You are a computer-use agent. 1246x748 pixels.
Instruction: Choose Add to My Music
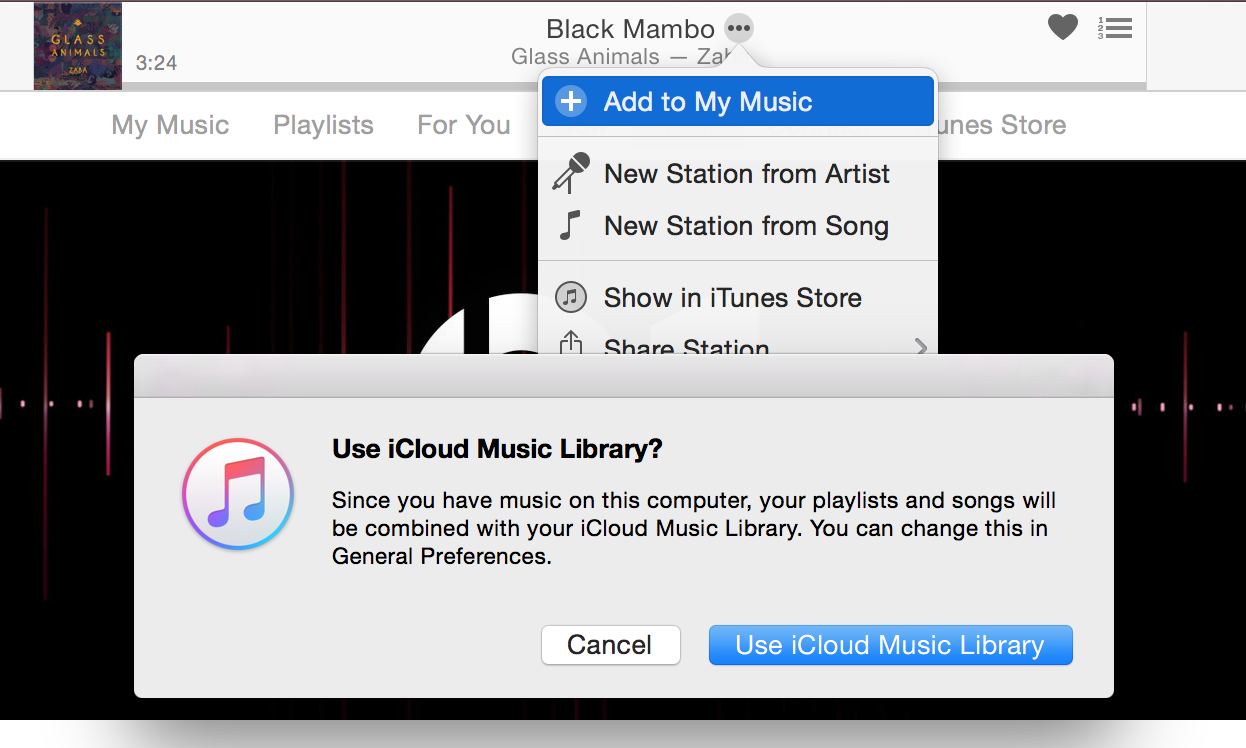[738, 102]
